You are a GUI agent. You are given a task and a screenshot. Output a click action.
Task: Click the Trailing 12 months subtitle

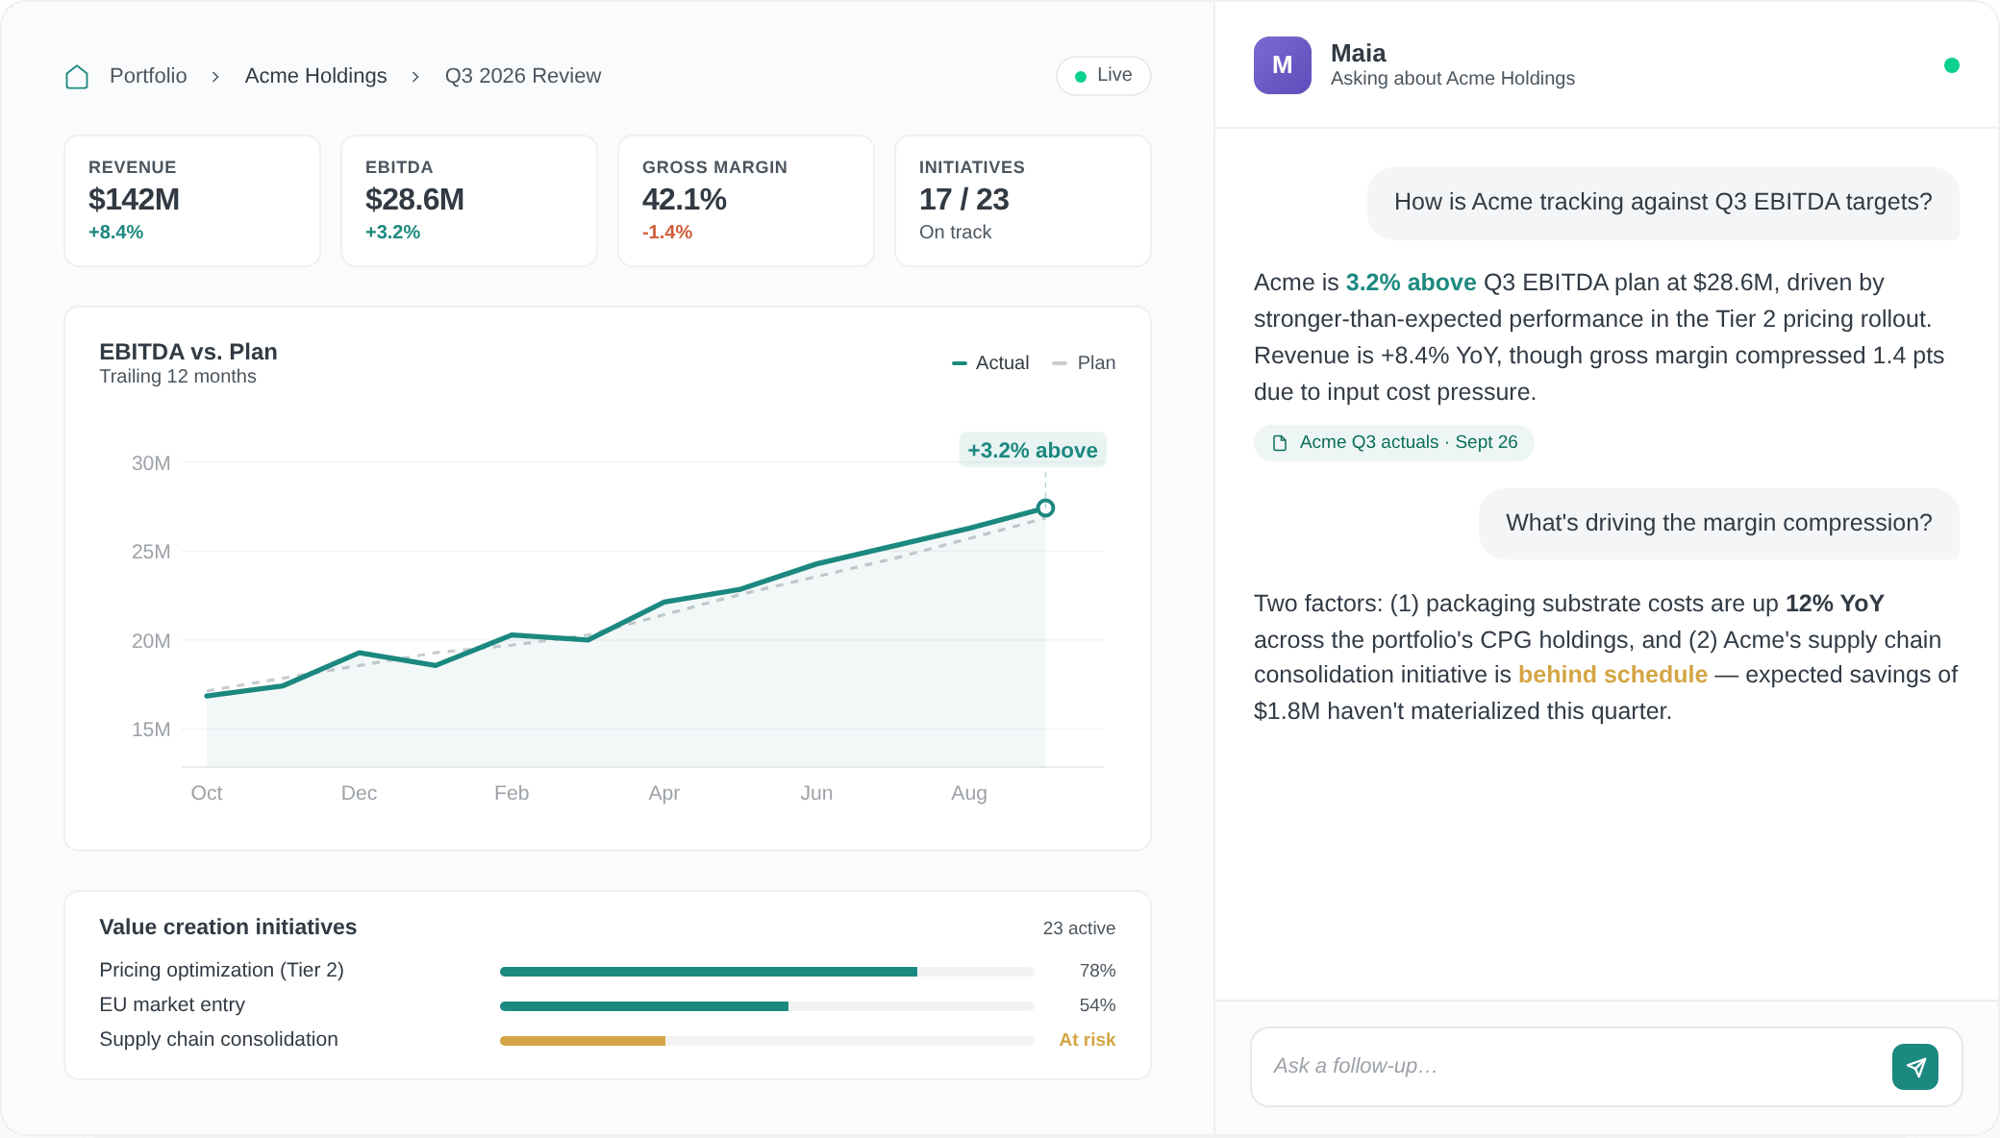point(178,377)
